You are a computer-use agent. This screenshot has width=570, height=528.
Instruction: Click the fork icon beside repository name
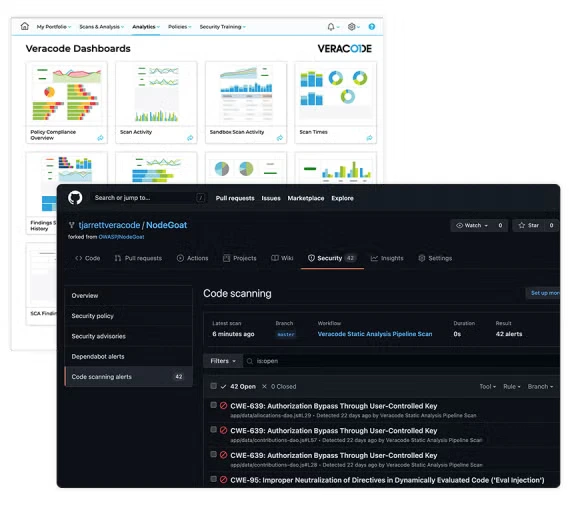coord(72,225)
